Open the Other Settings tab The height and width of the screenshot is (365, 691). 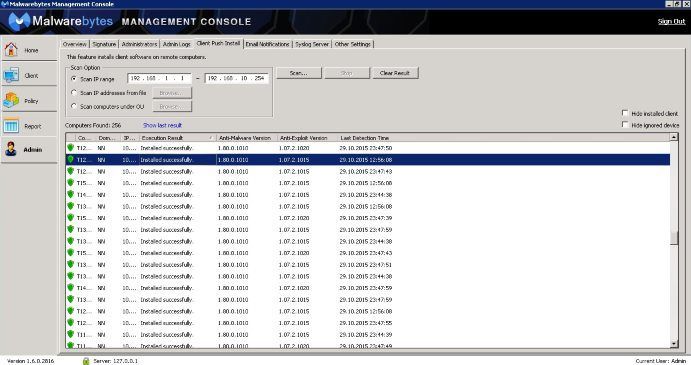click(x=353, y=44)
